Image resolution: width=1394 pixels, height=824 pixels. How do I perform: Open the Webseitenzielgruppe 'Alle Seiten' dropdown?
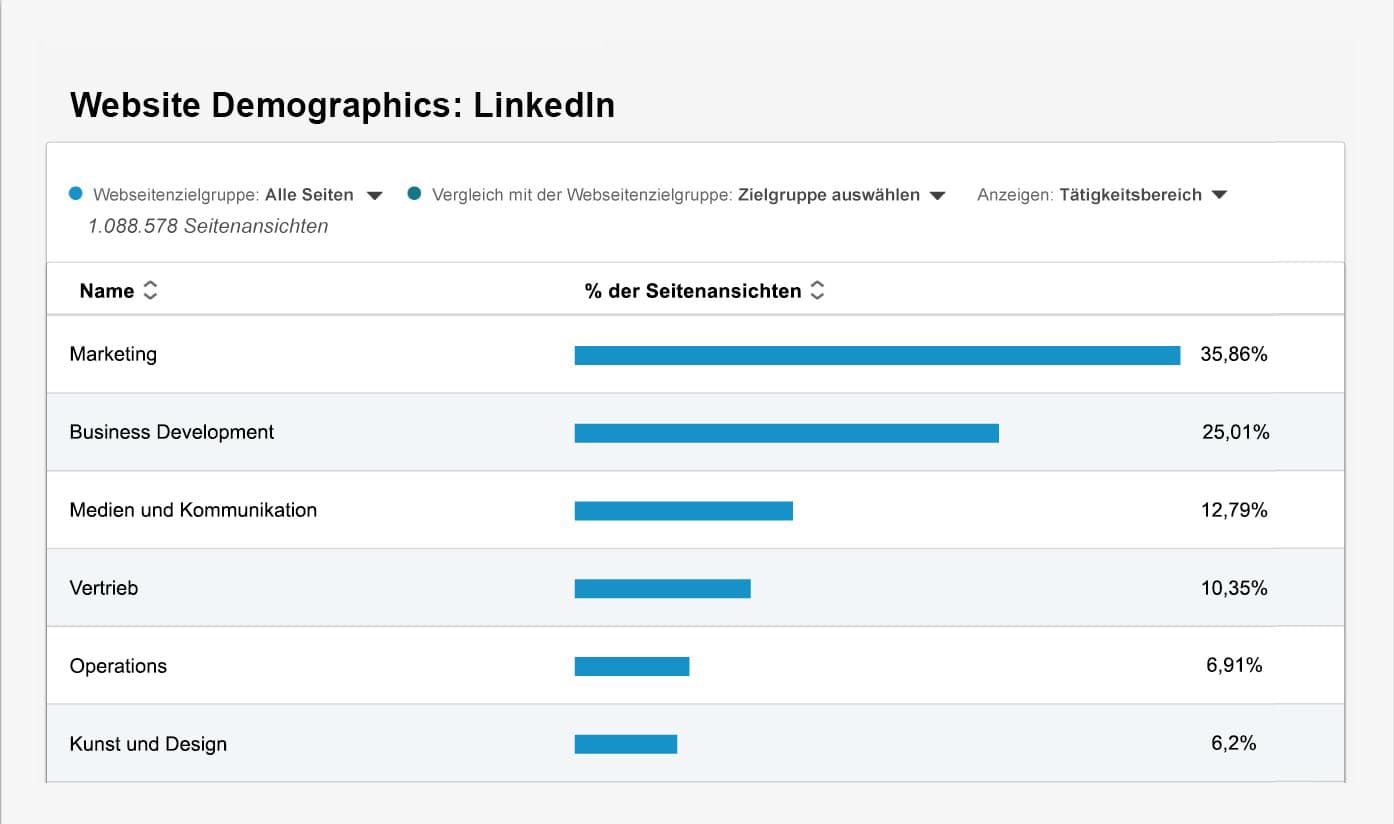323,195
